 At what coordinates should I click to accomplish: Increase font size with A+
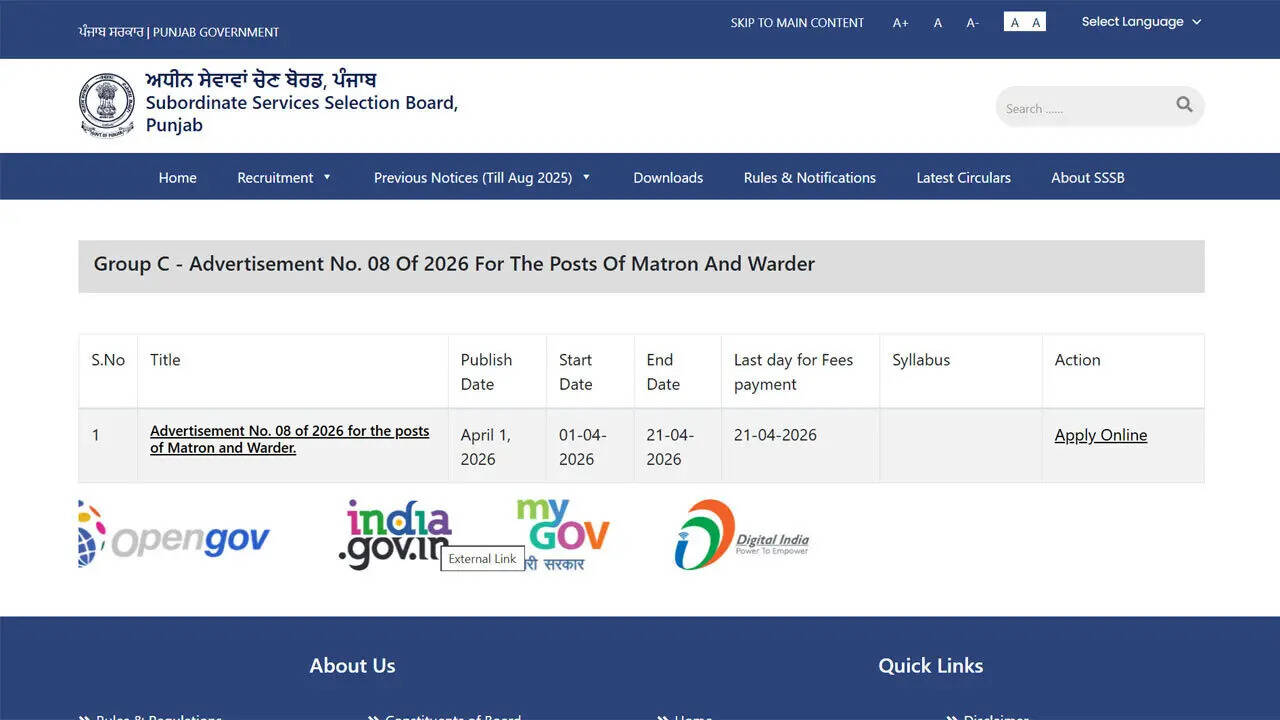(900, 23)
